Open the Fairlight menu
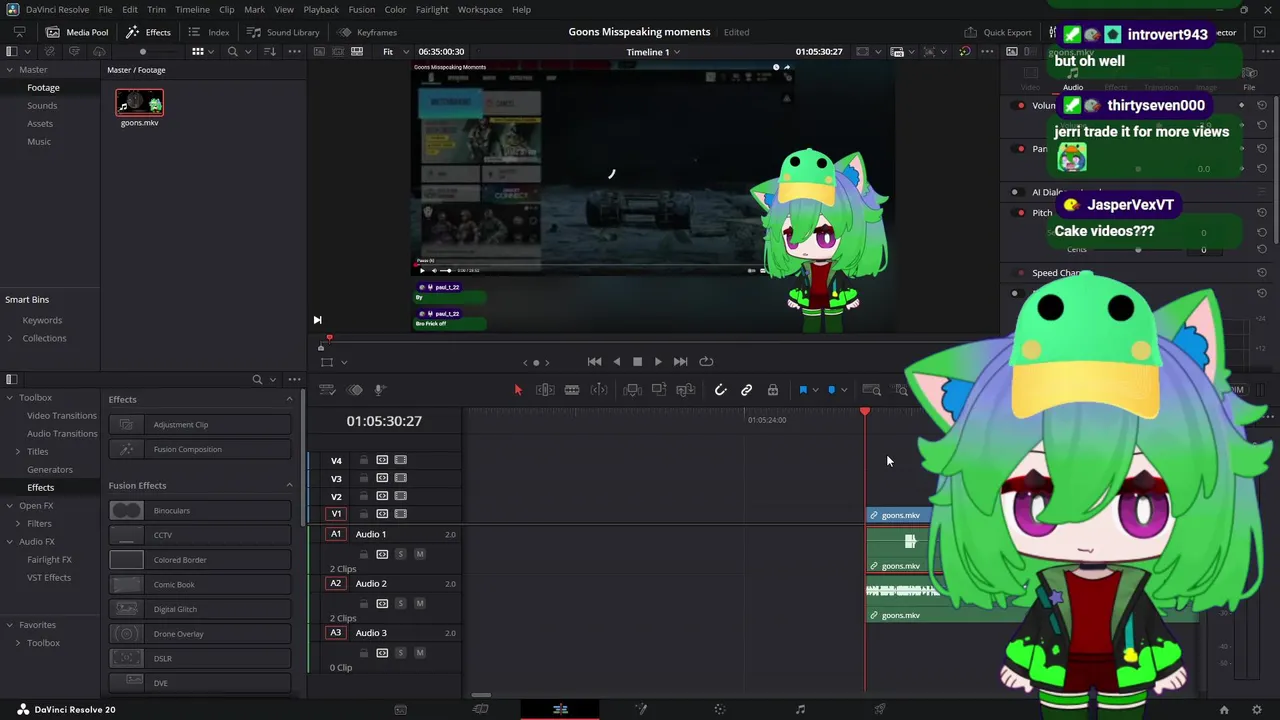The height and width of the screenshot is (720, 1280). [x=432, y=9]
